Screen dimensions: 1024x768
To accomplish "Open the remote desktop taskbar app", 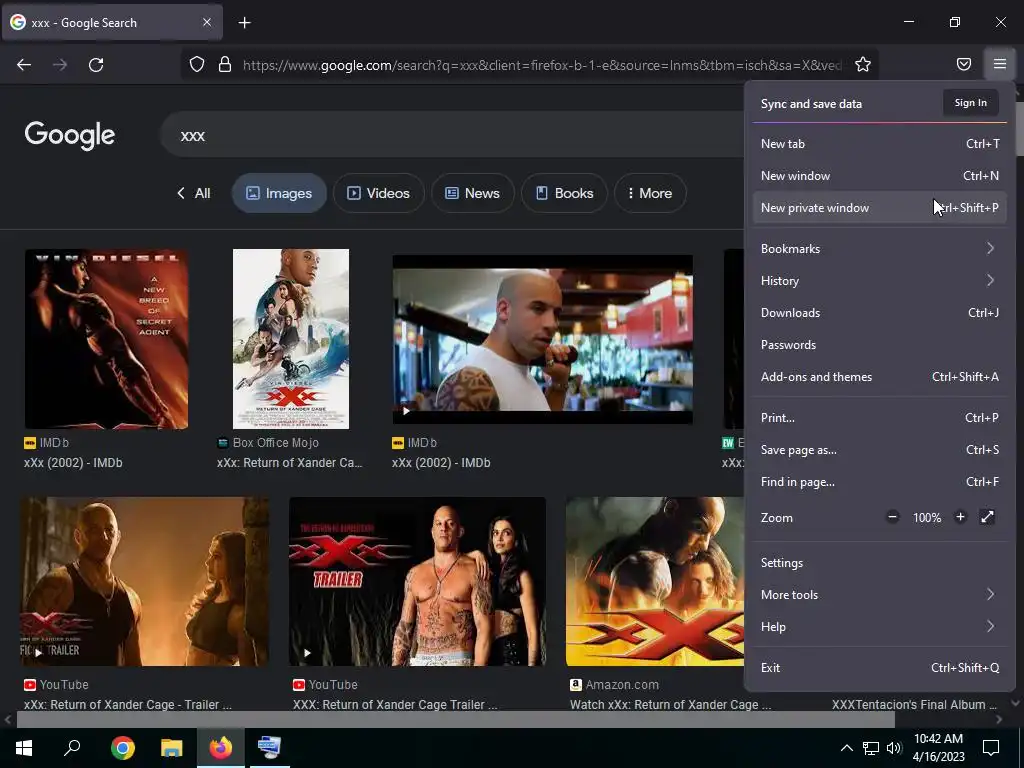I will (x=269, y=748).
